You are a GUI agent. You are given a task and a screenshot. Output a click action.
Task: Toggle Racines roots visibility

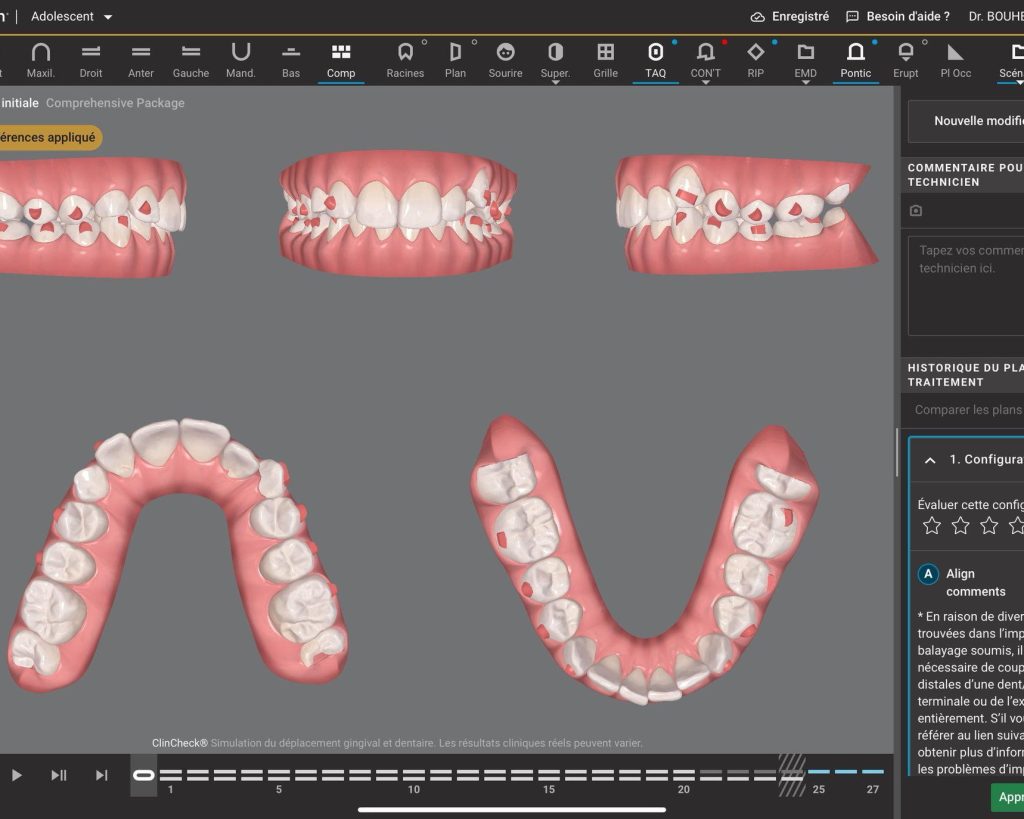pyautogui.click(x=405, y=60)
